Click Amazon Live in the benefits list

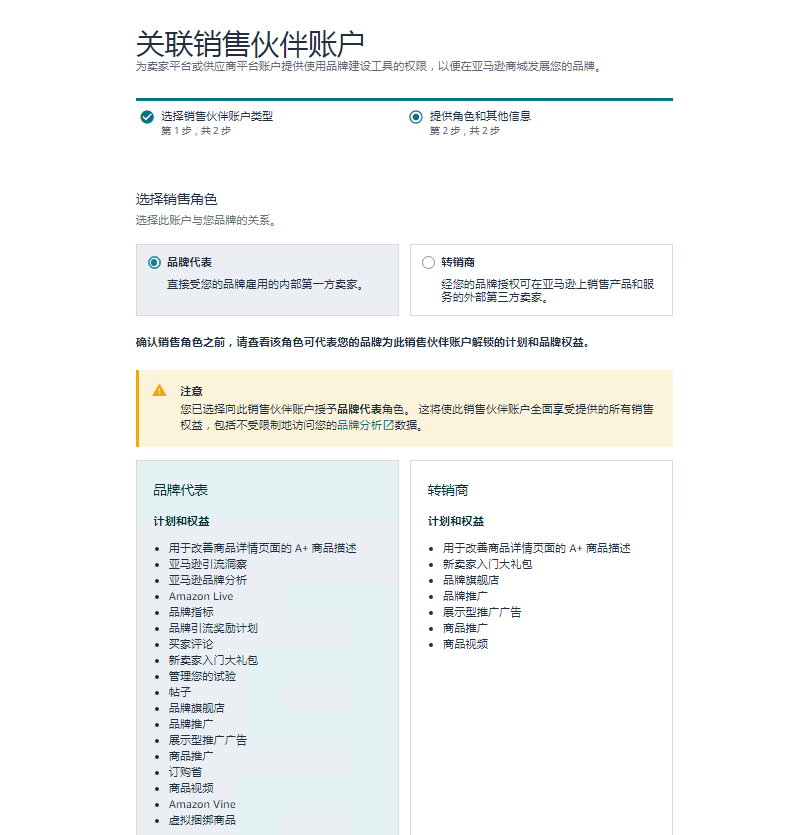tap(200, 596)
